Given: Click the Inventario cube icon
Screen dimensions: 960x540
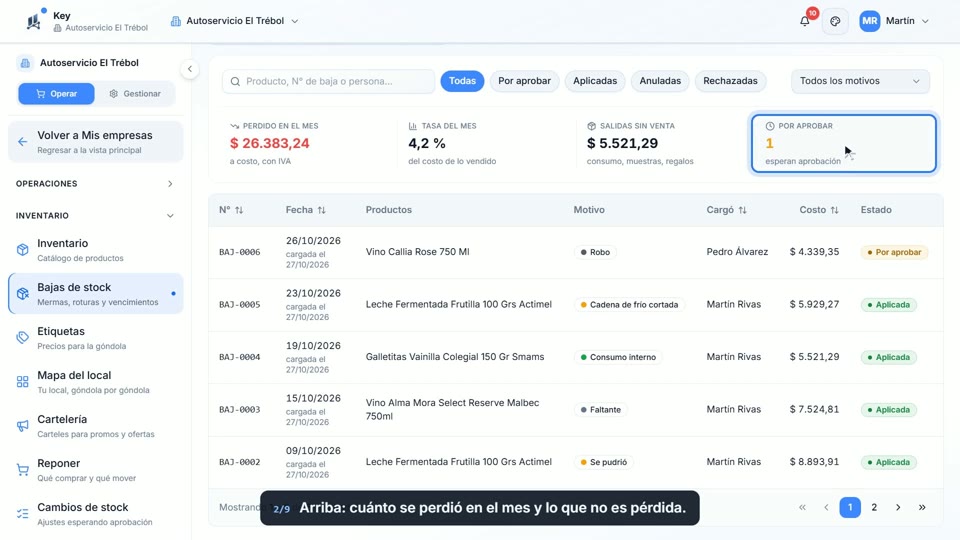Looking at the screenshot, I should pos(23,250).
